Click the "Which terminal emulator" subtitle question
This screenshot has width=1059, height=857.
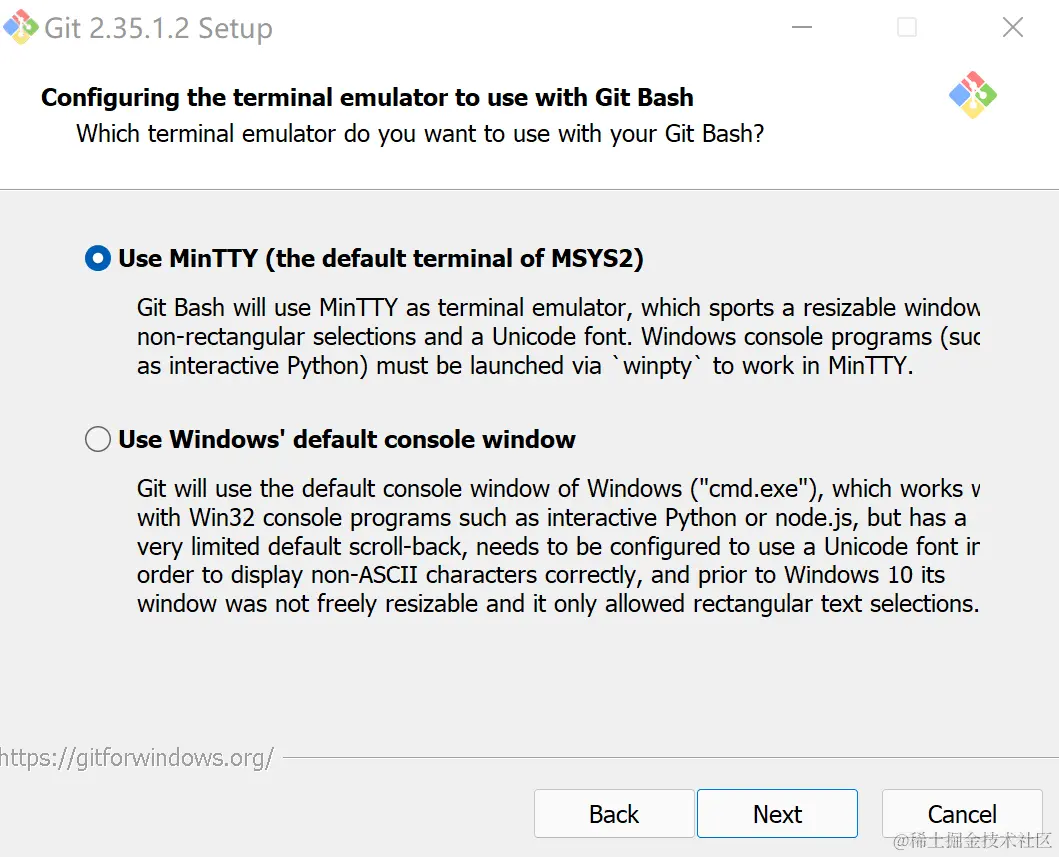pos(420,133)
